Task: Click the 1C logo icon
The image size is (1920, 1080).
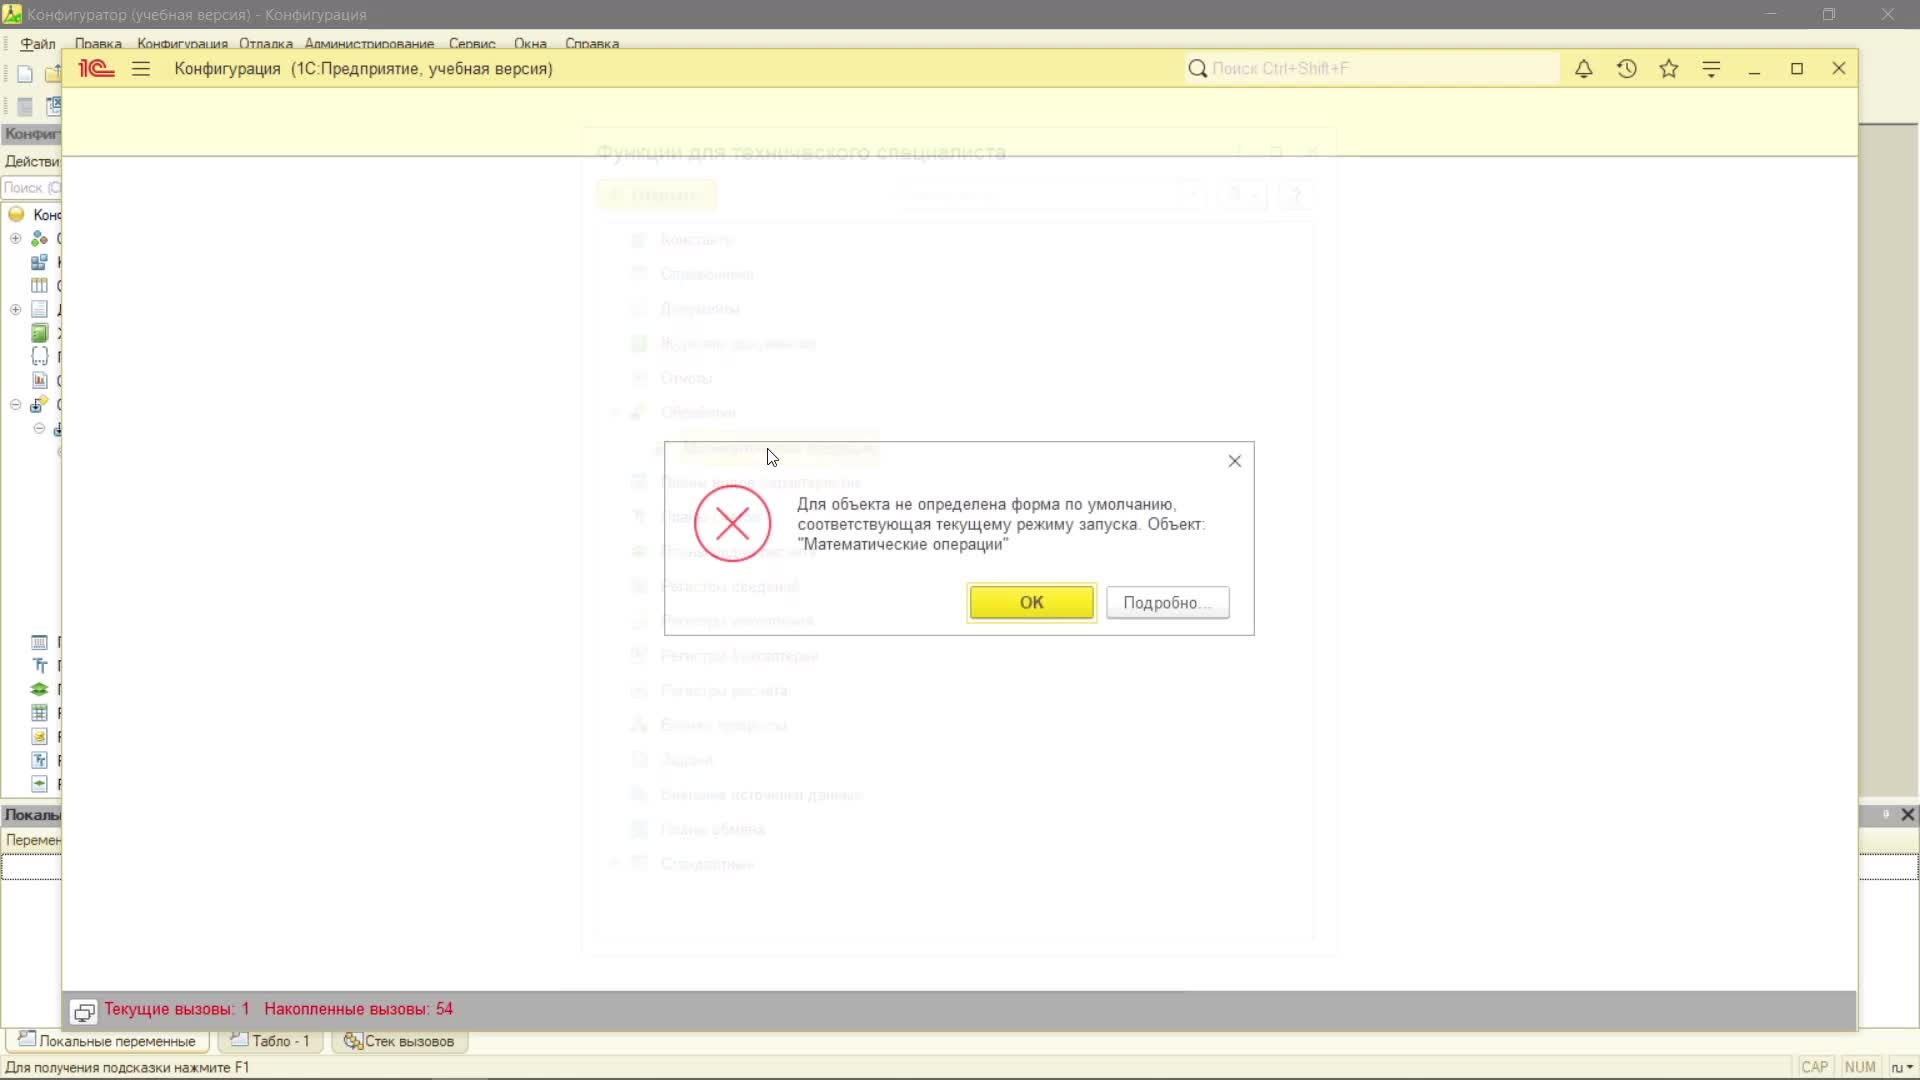Action: 96,69
